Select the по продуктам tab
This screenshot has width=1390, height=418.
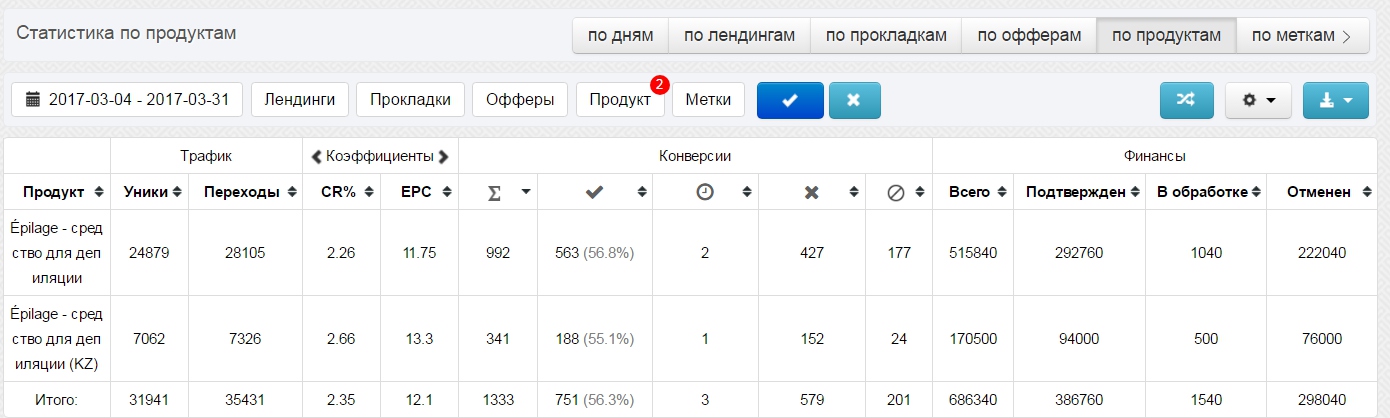pos(1166,36)
